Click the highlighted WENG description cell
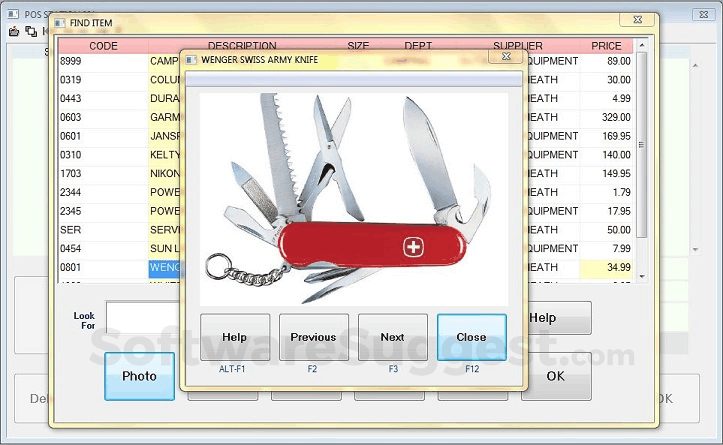 [165, 268]
